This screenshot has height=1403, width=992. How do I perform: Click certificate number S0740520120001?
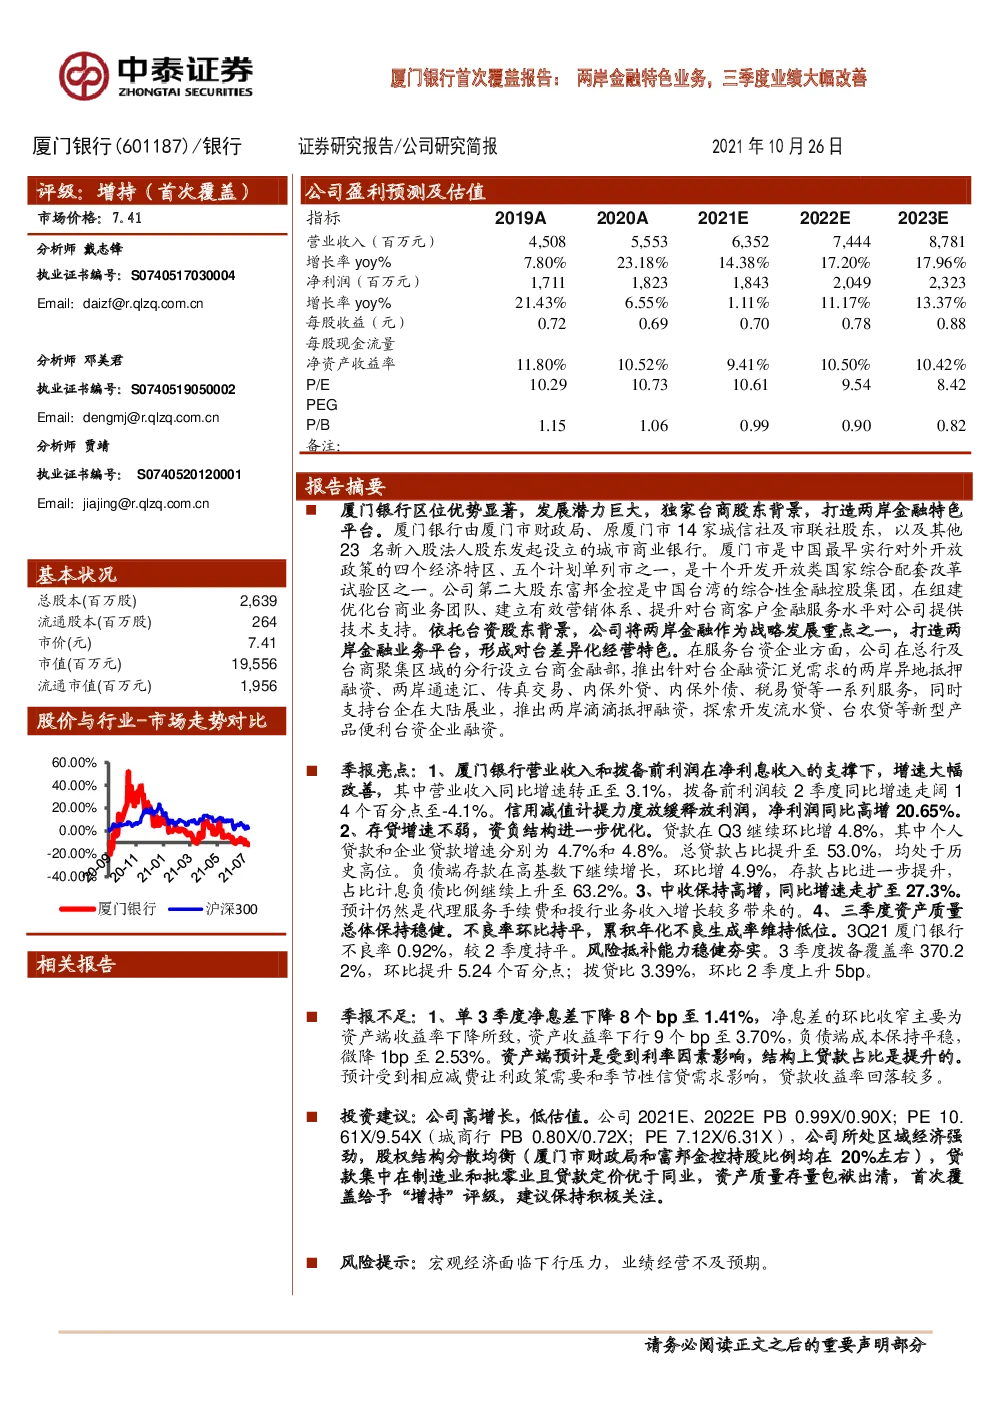(x=189, y=474)
